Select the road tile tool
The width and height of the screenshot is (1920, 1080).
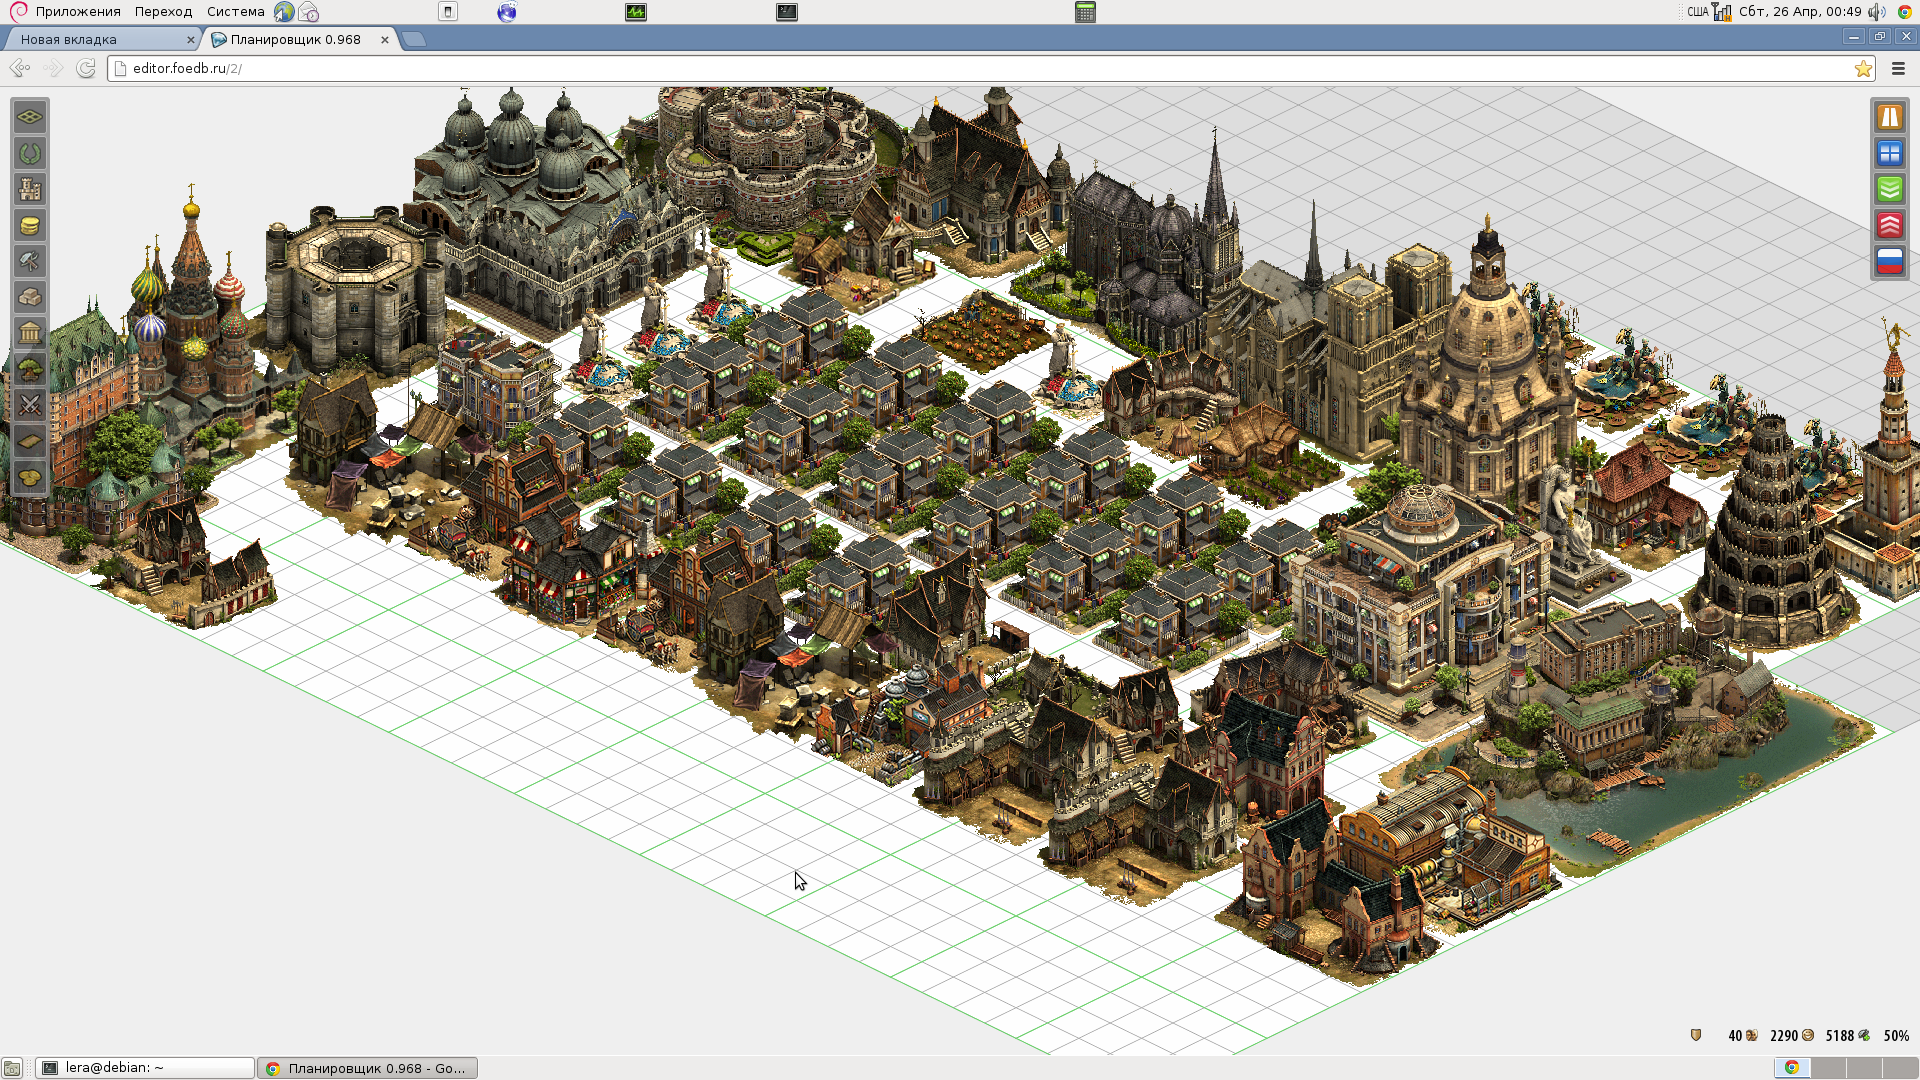[x=30, y=441]
